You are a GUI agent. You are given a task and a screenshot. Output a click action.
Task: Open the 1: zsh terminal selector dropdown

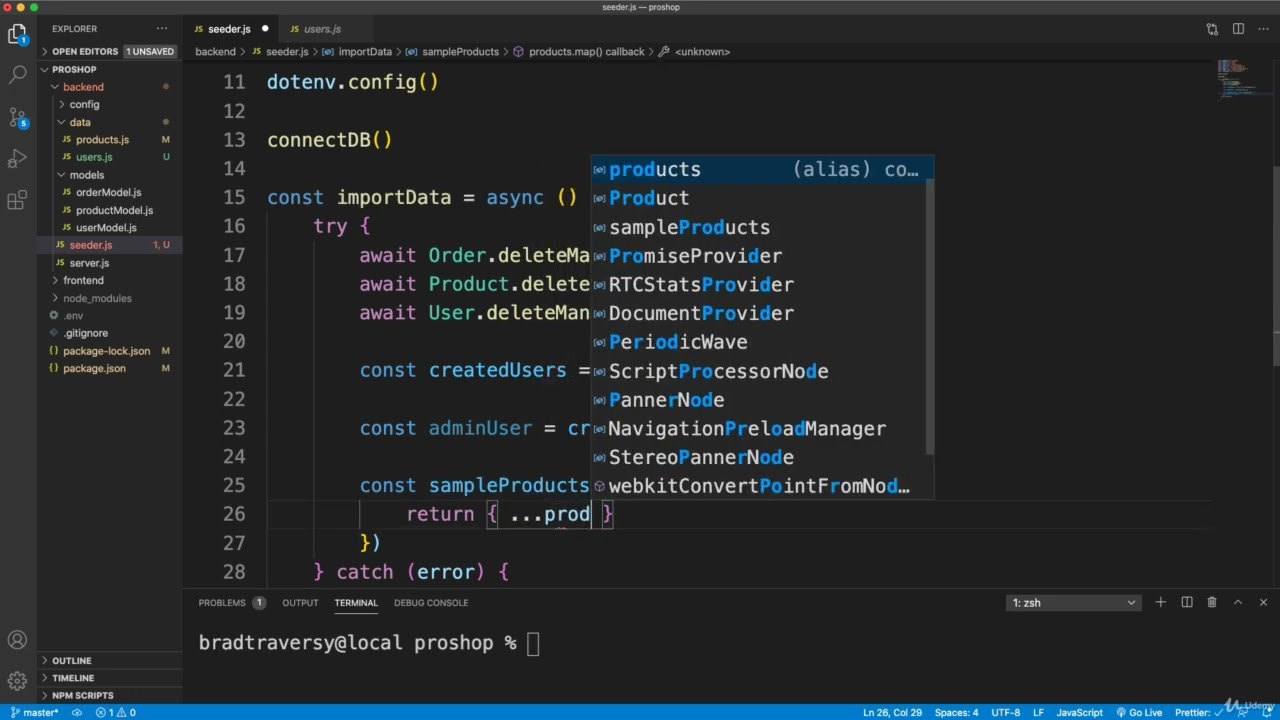point(1073,602)
